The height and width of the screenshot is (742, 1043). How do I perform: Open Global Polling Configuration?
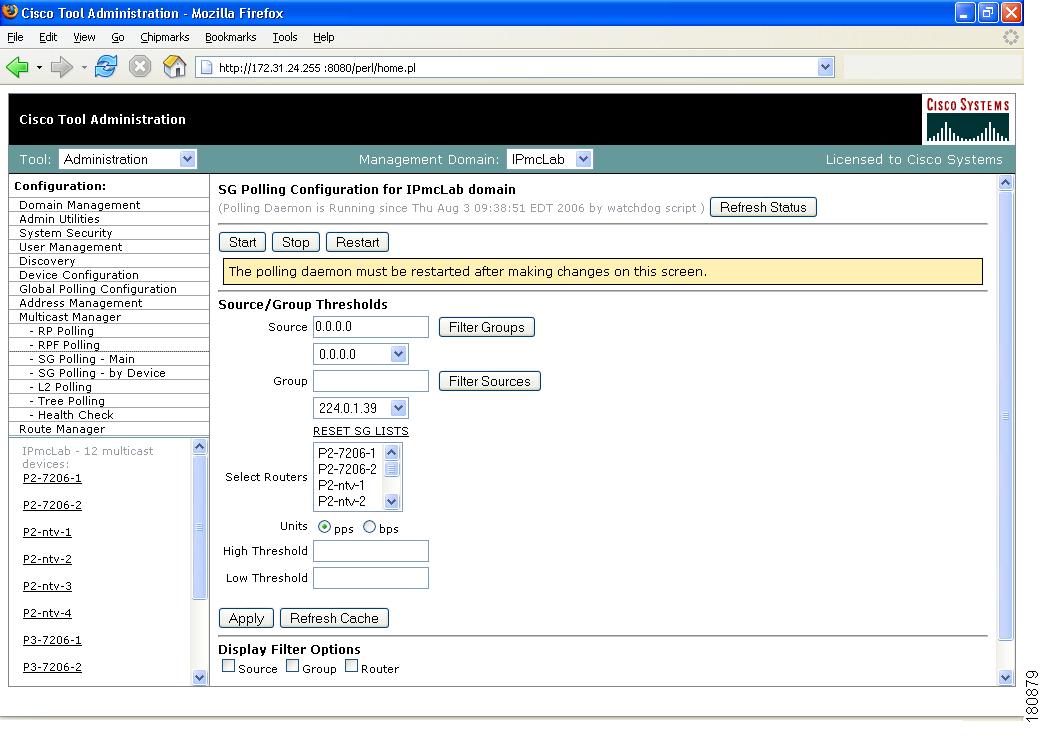pyautogui.click(x=98, y=289)
